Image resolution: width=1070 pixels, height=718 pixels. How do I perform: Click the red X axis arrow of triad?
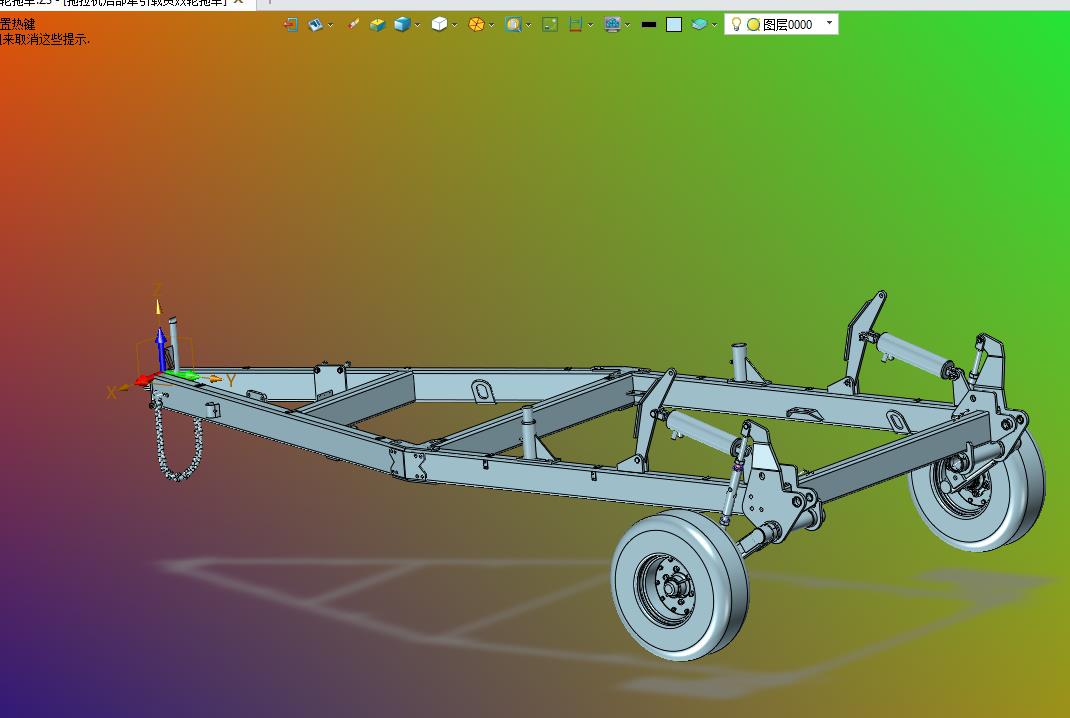(145, 380)
